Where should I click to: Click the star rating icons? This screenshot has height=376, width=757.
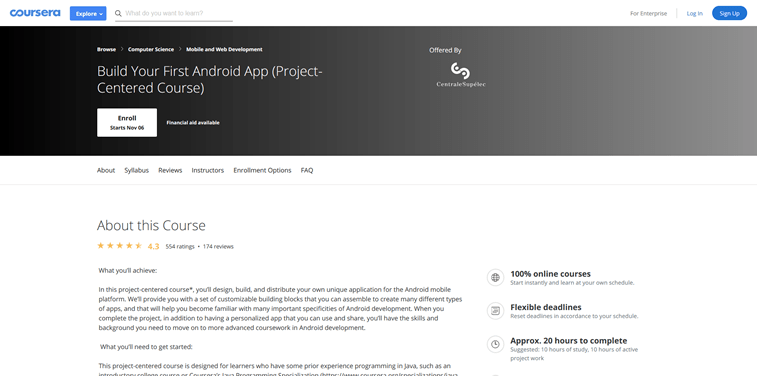tap(119, 246)
